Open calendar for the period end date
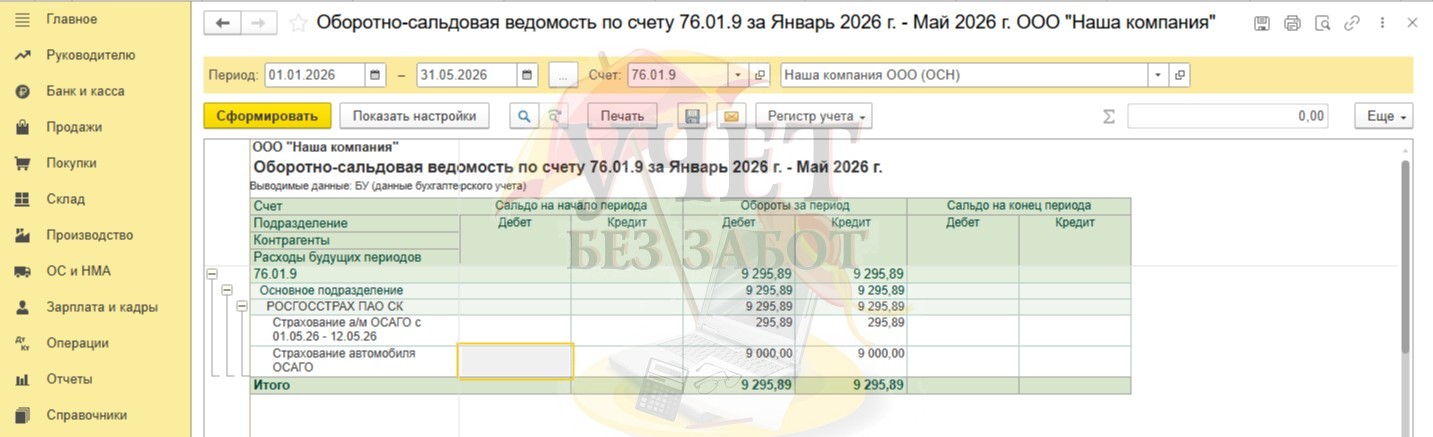Screen dimensions: 1433x437 (528, 75)
